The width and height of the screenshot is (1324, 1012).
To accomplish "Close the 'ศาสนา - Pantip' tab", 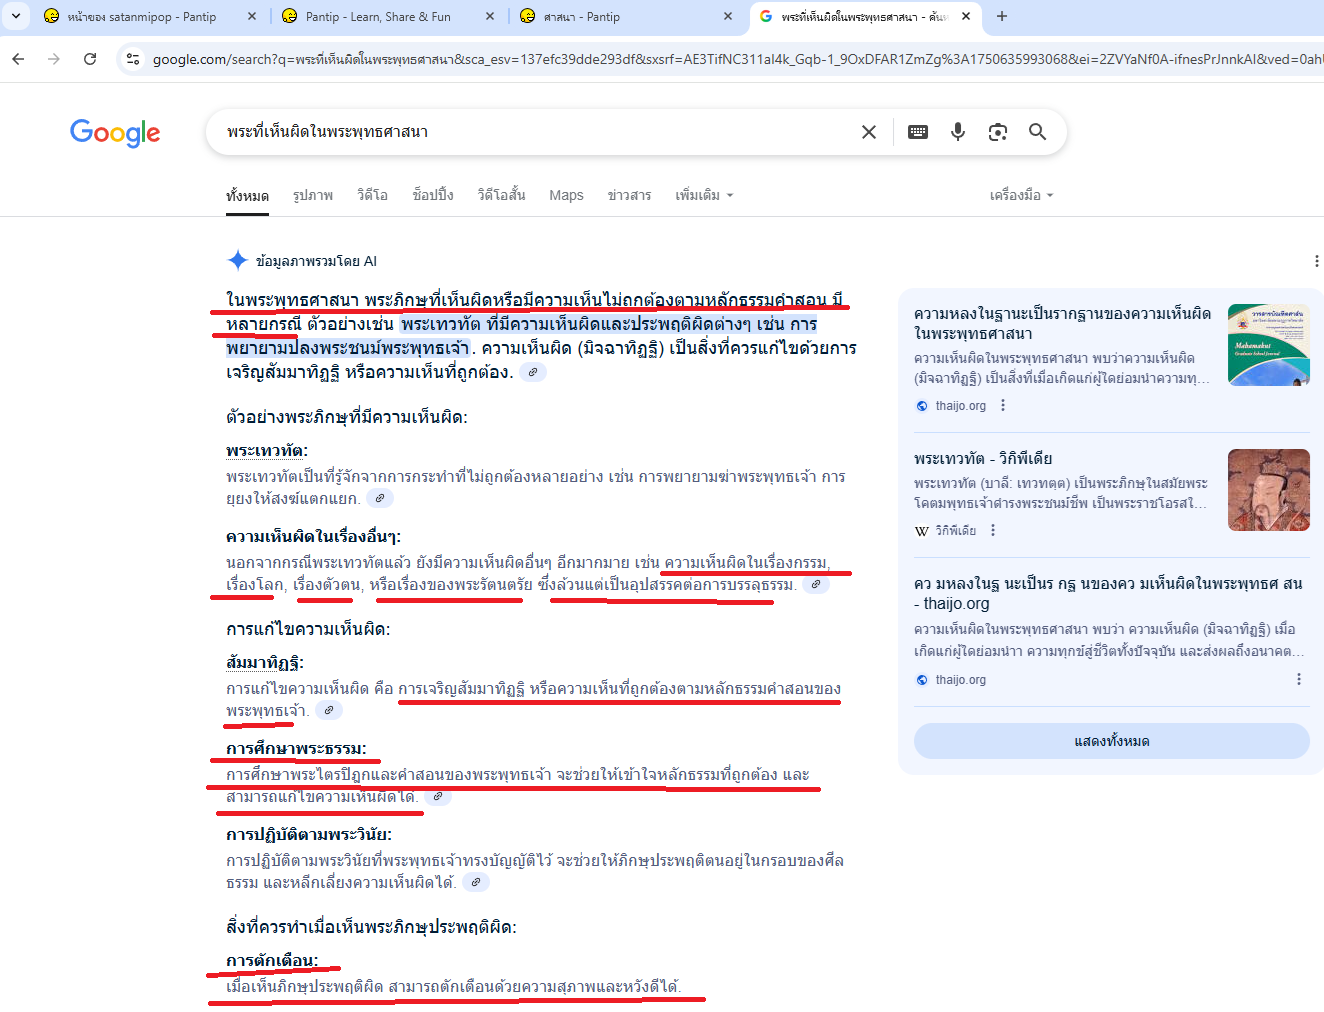I will (728, 16).
